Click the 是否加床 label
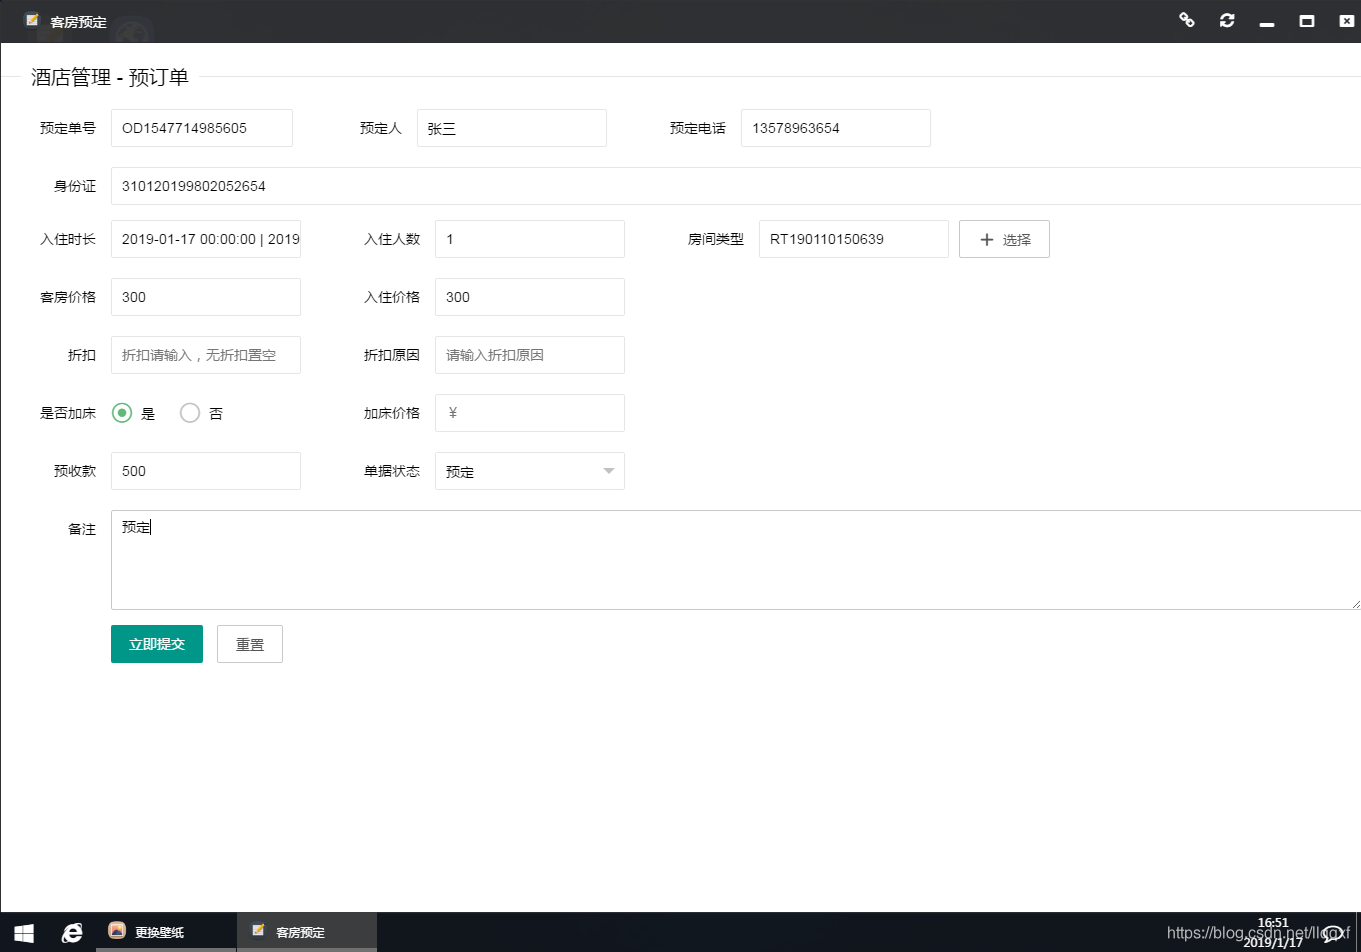Screen dimensions: 1361x952 (x=68, y=413)
